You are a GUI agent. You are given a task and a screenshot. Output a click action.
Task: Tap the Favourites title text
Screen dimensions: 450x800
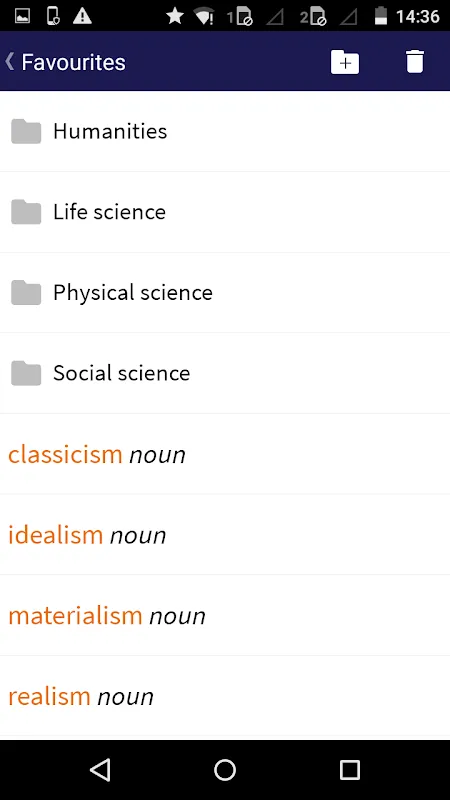73,62
